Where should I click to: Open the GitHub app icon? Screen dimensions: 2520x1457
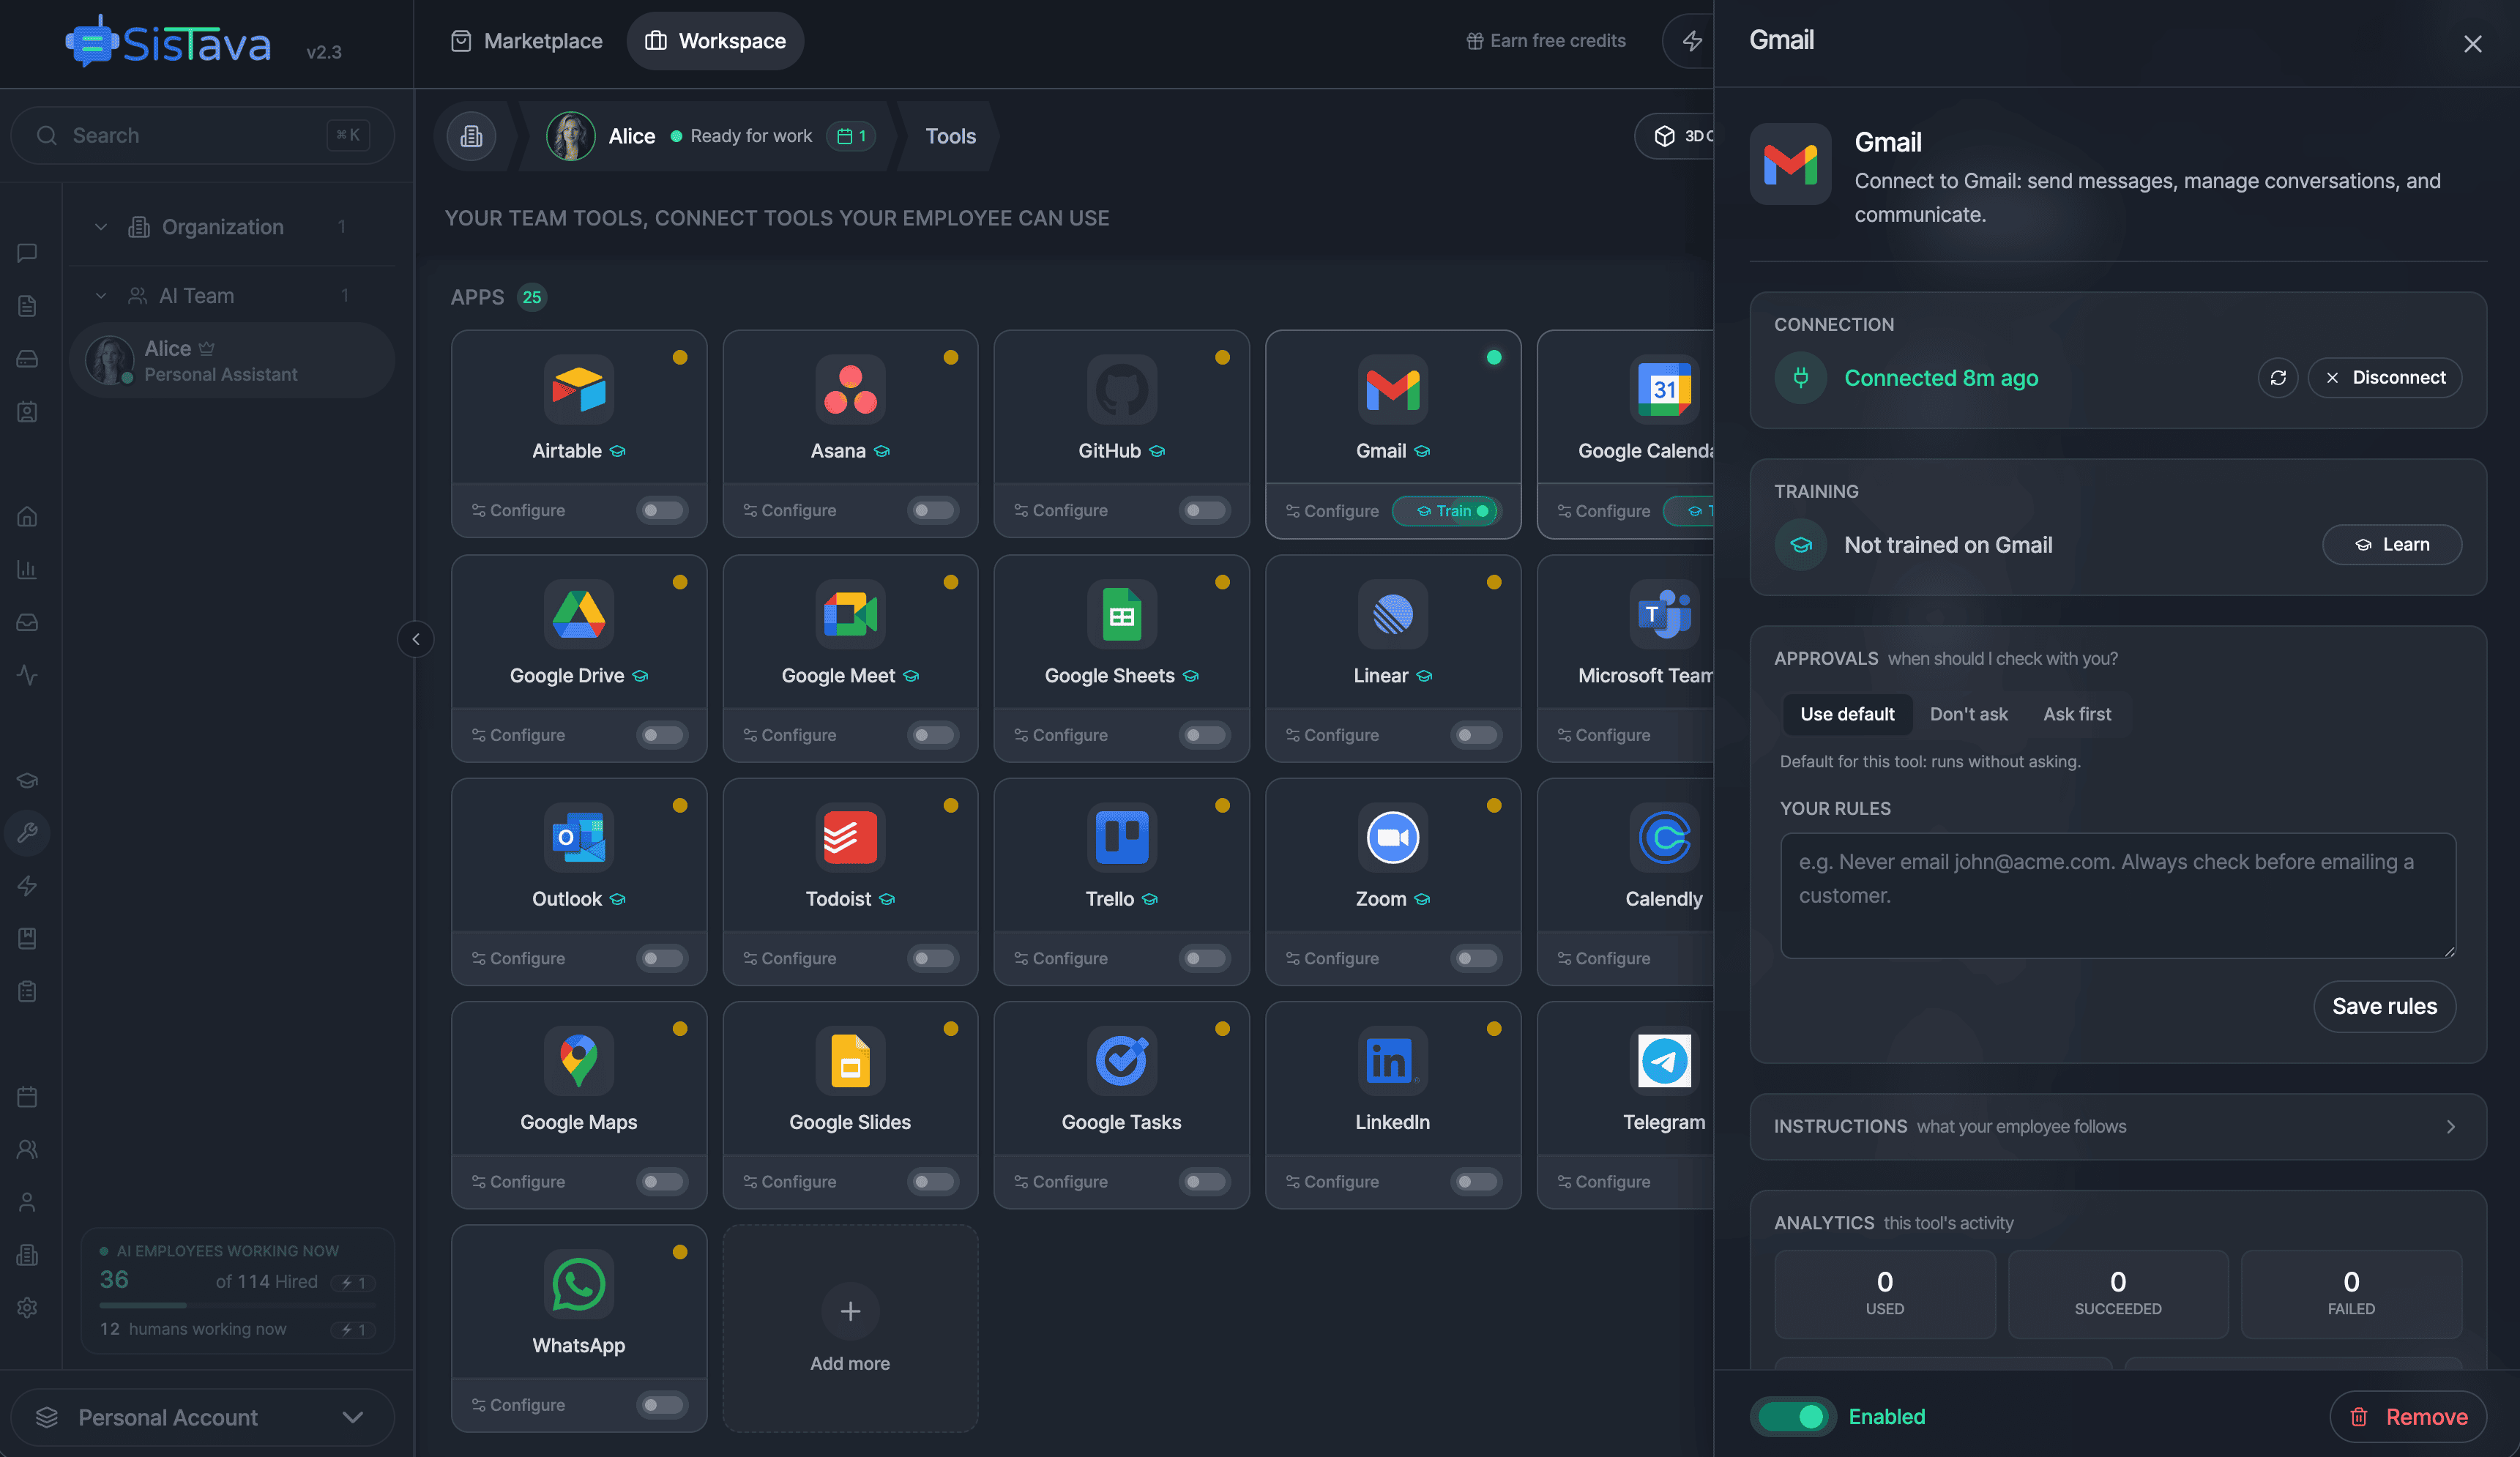[x=1121, y=389]
